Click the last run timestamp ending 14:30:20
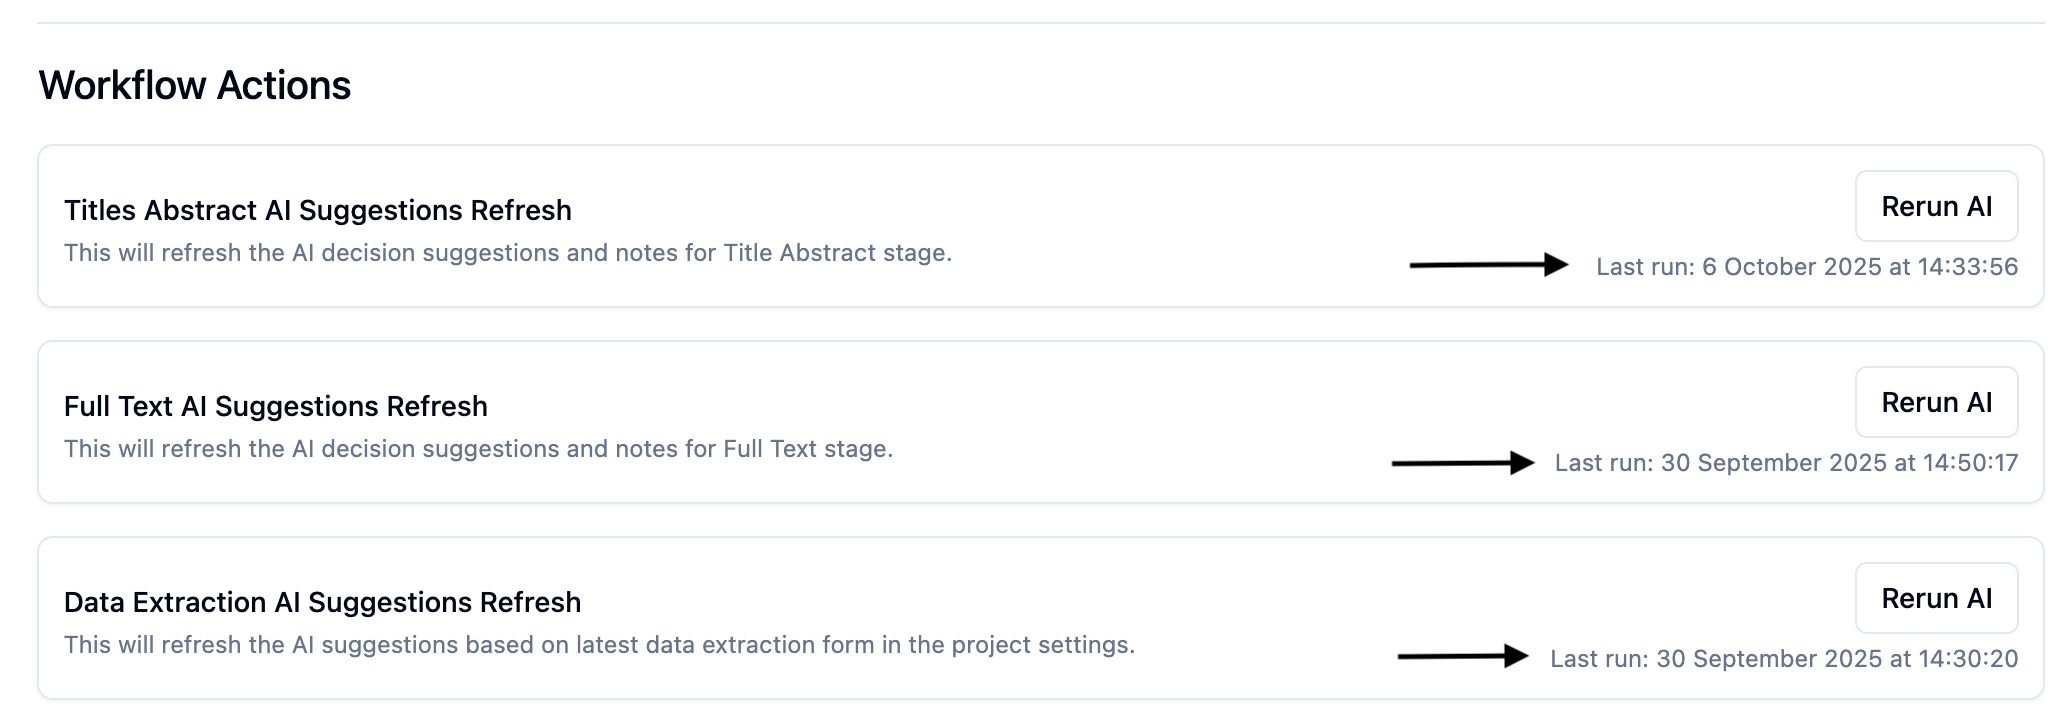 tap(1784, 659)
